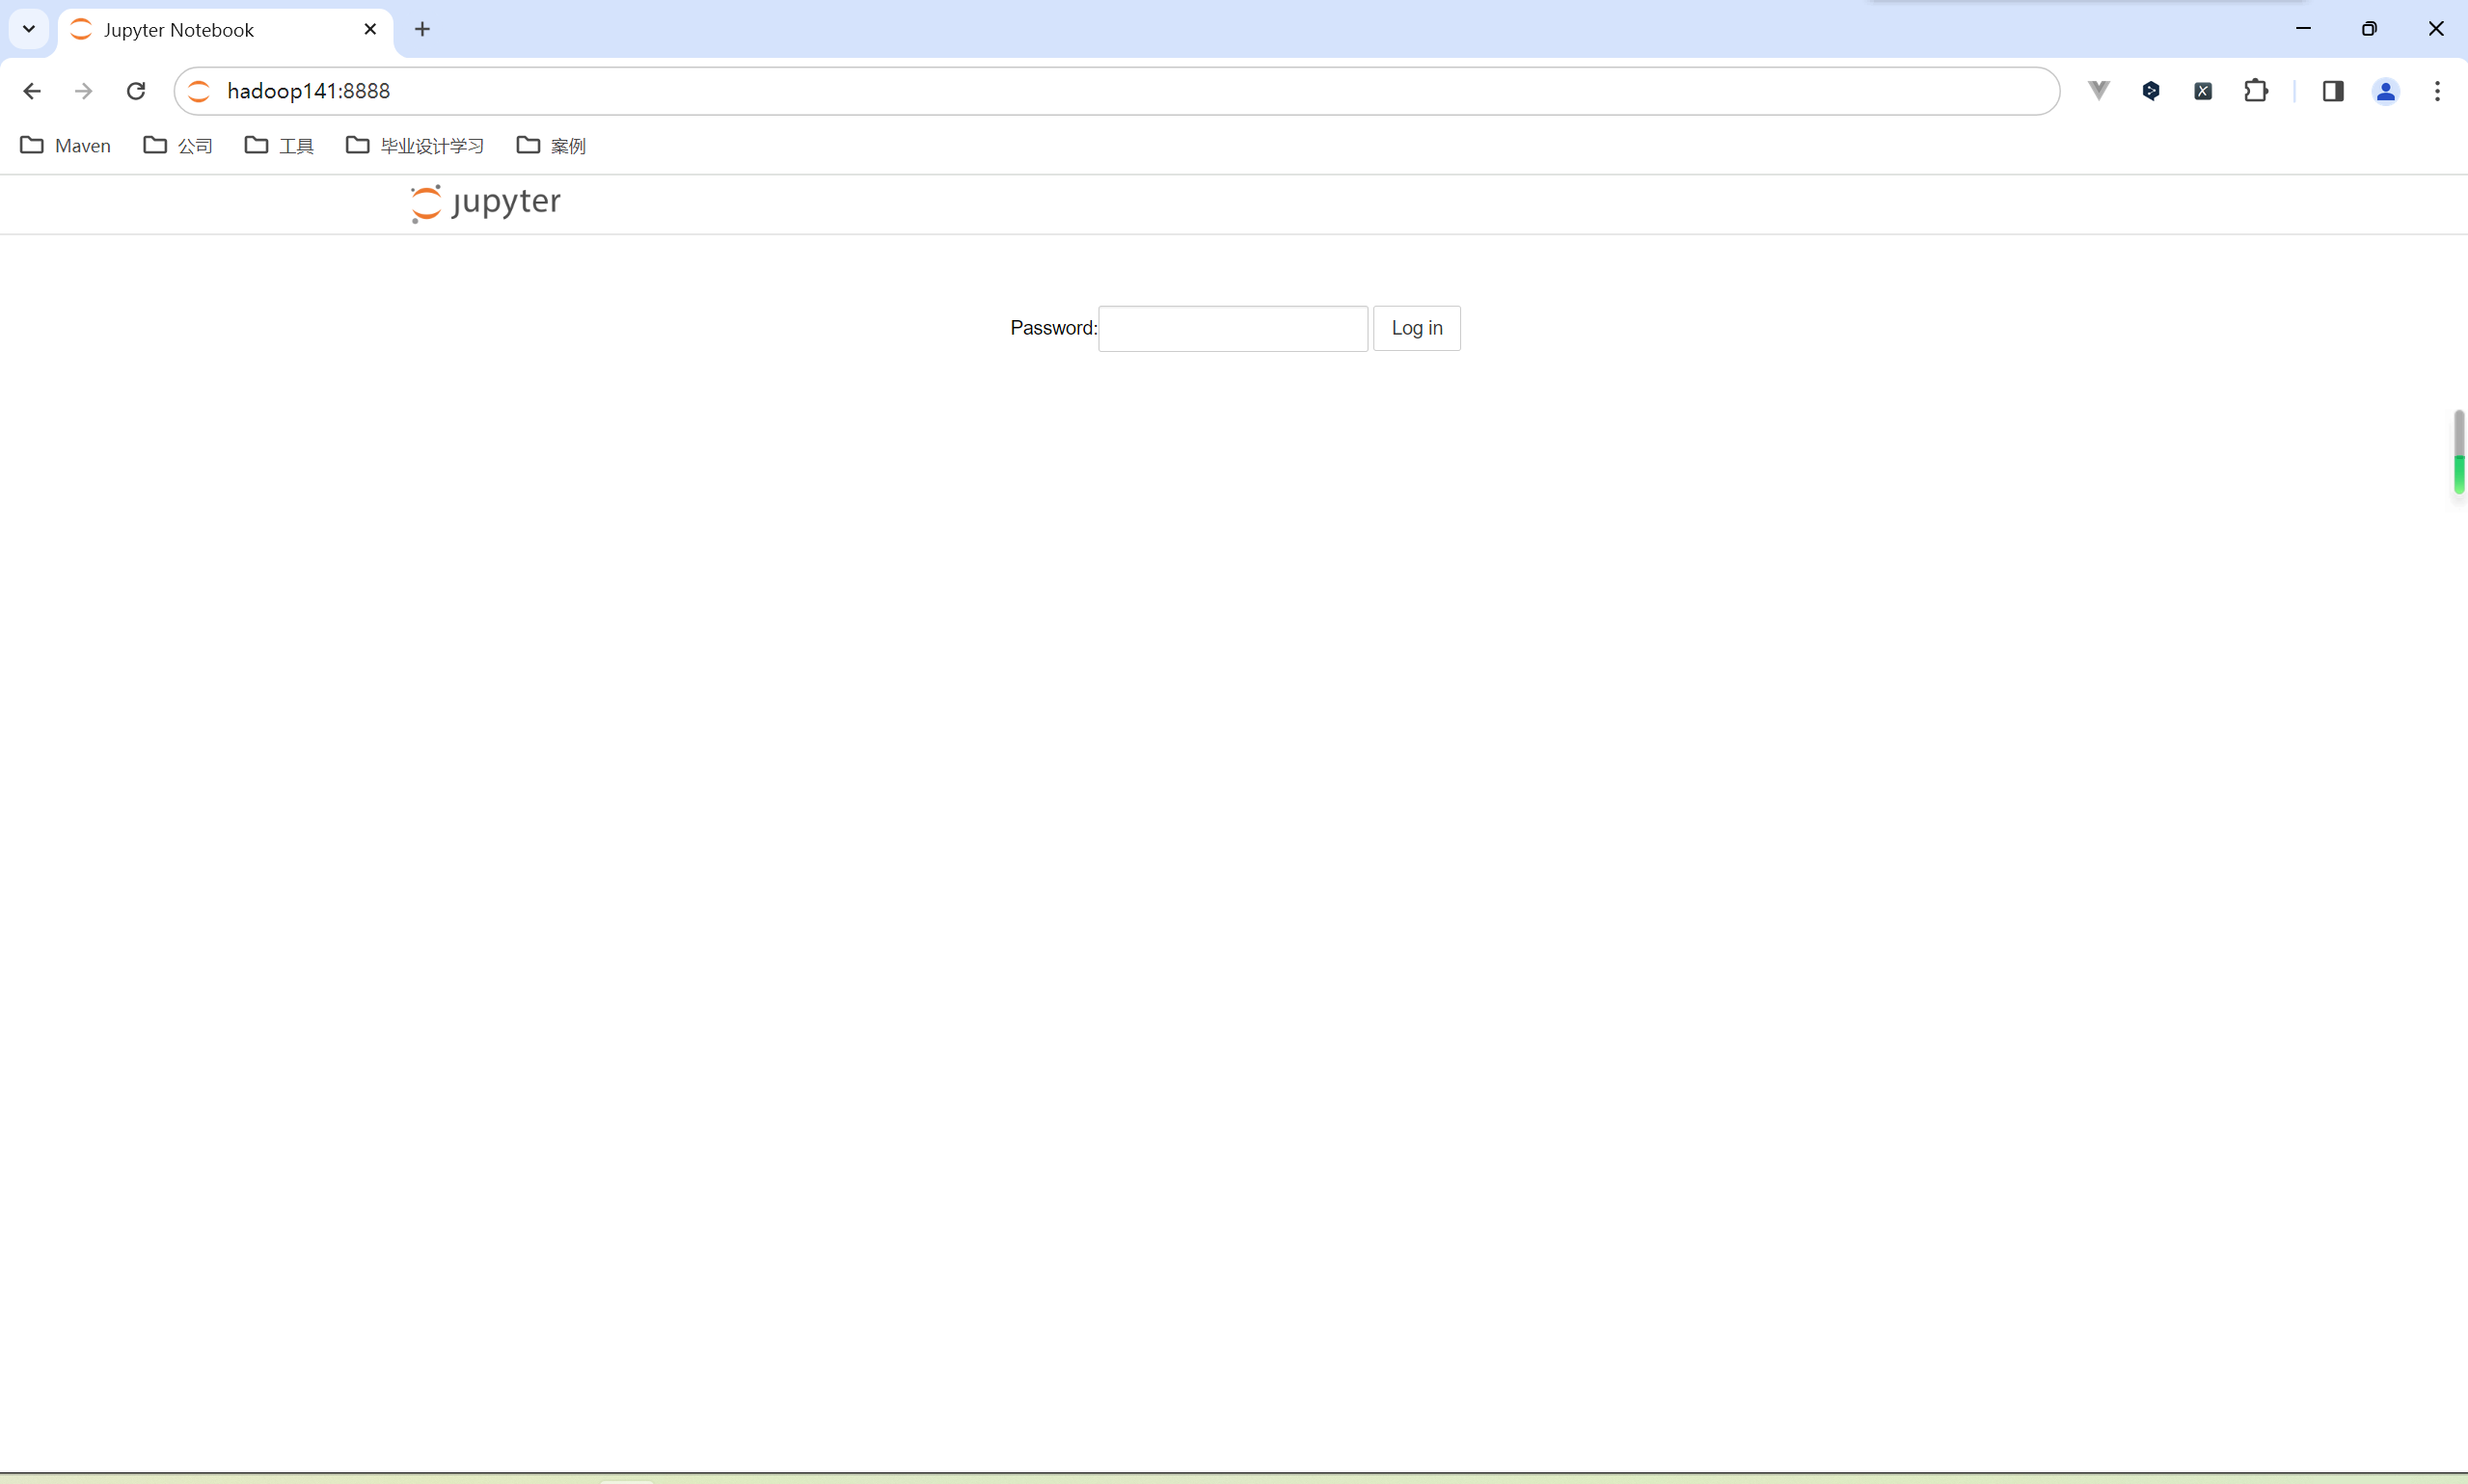This screenshot has height=1484, width=2468.
Task: Open the Extensions puzzle icon
Action: [2256, 91]
